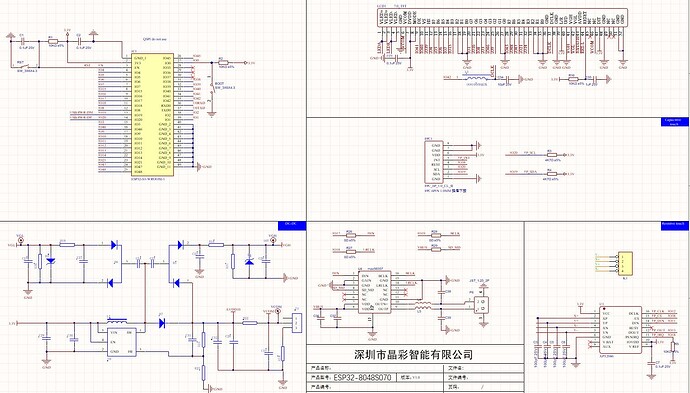Select the inductor above the DC-DC converter IC
The image size is (690, 393).
(x=116, y=320)
